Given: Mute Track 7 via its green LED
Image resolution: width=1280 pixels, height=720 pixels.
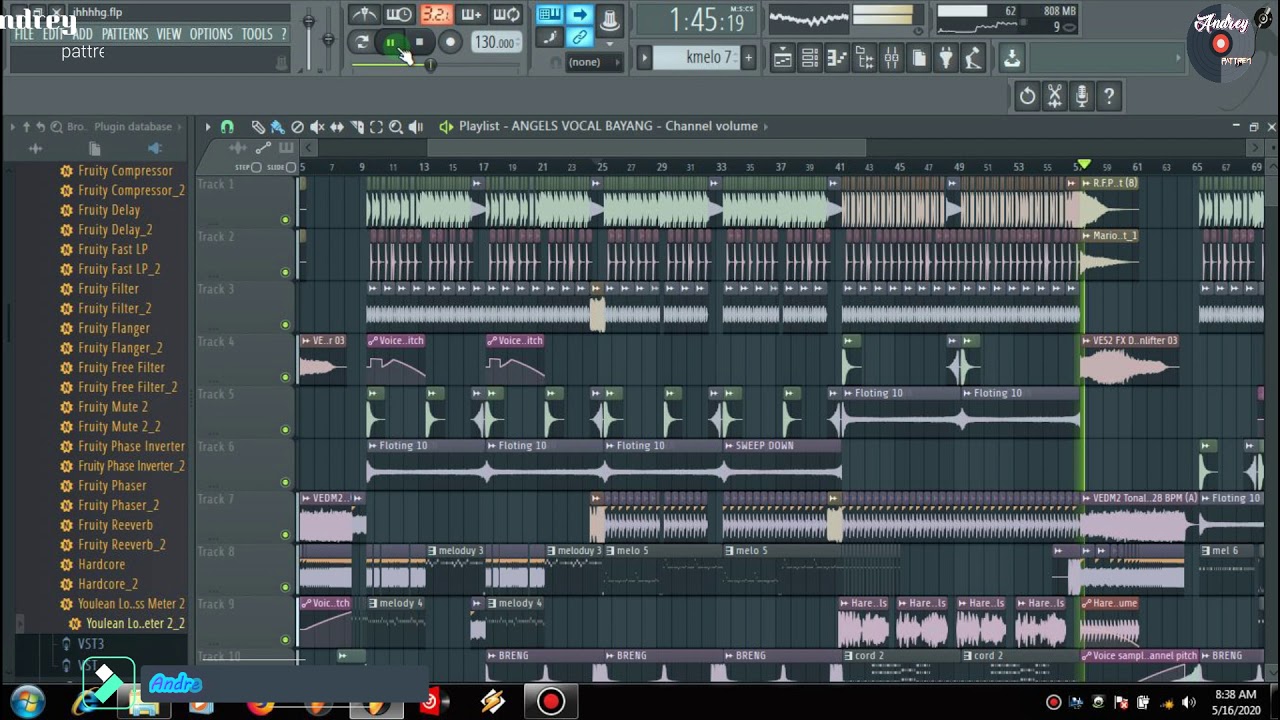Looking at the screenshot, I should [285, 535].
